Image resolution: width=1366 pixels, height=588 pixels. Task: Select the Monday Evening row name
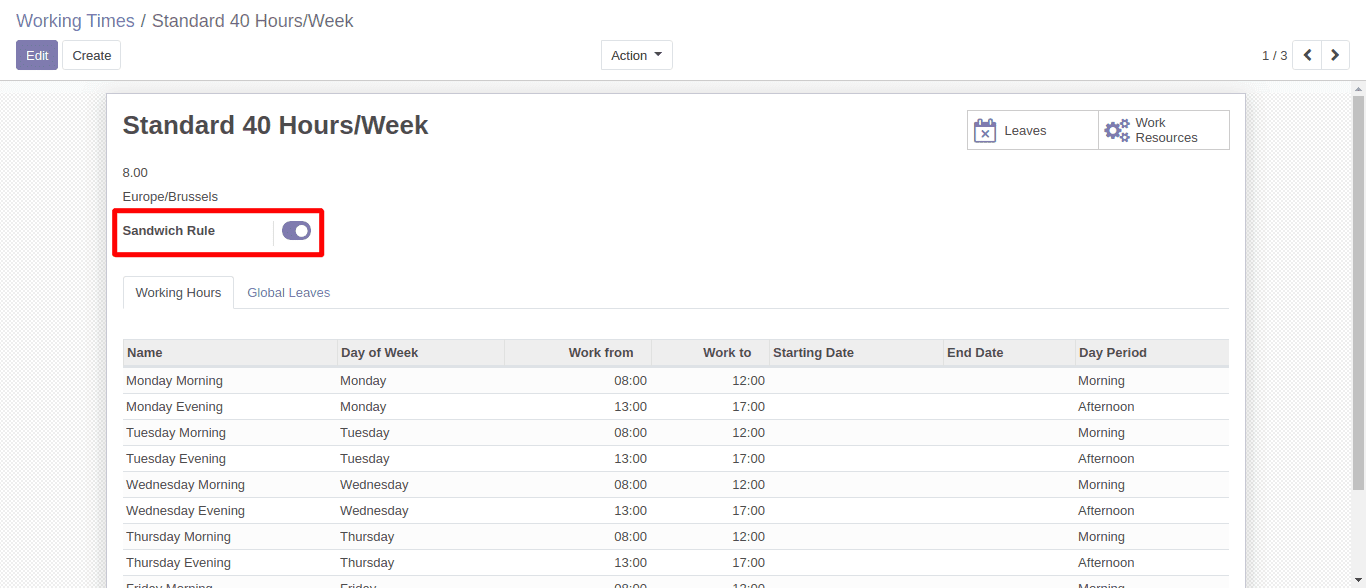point(174,407)
